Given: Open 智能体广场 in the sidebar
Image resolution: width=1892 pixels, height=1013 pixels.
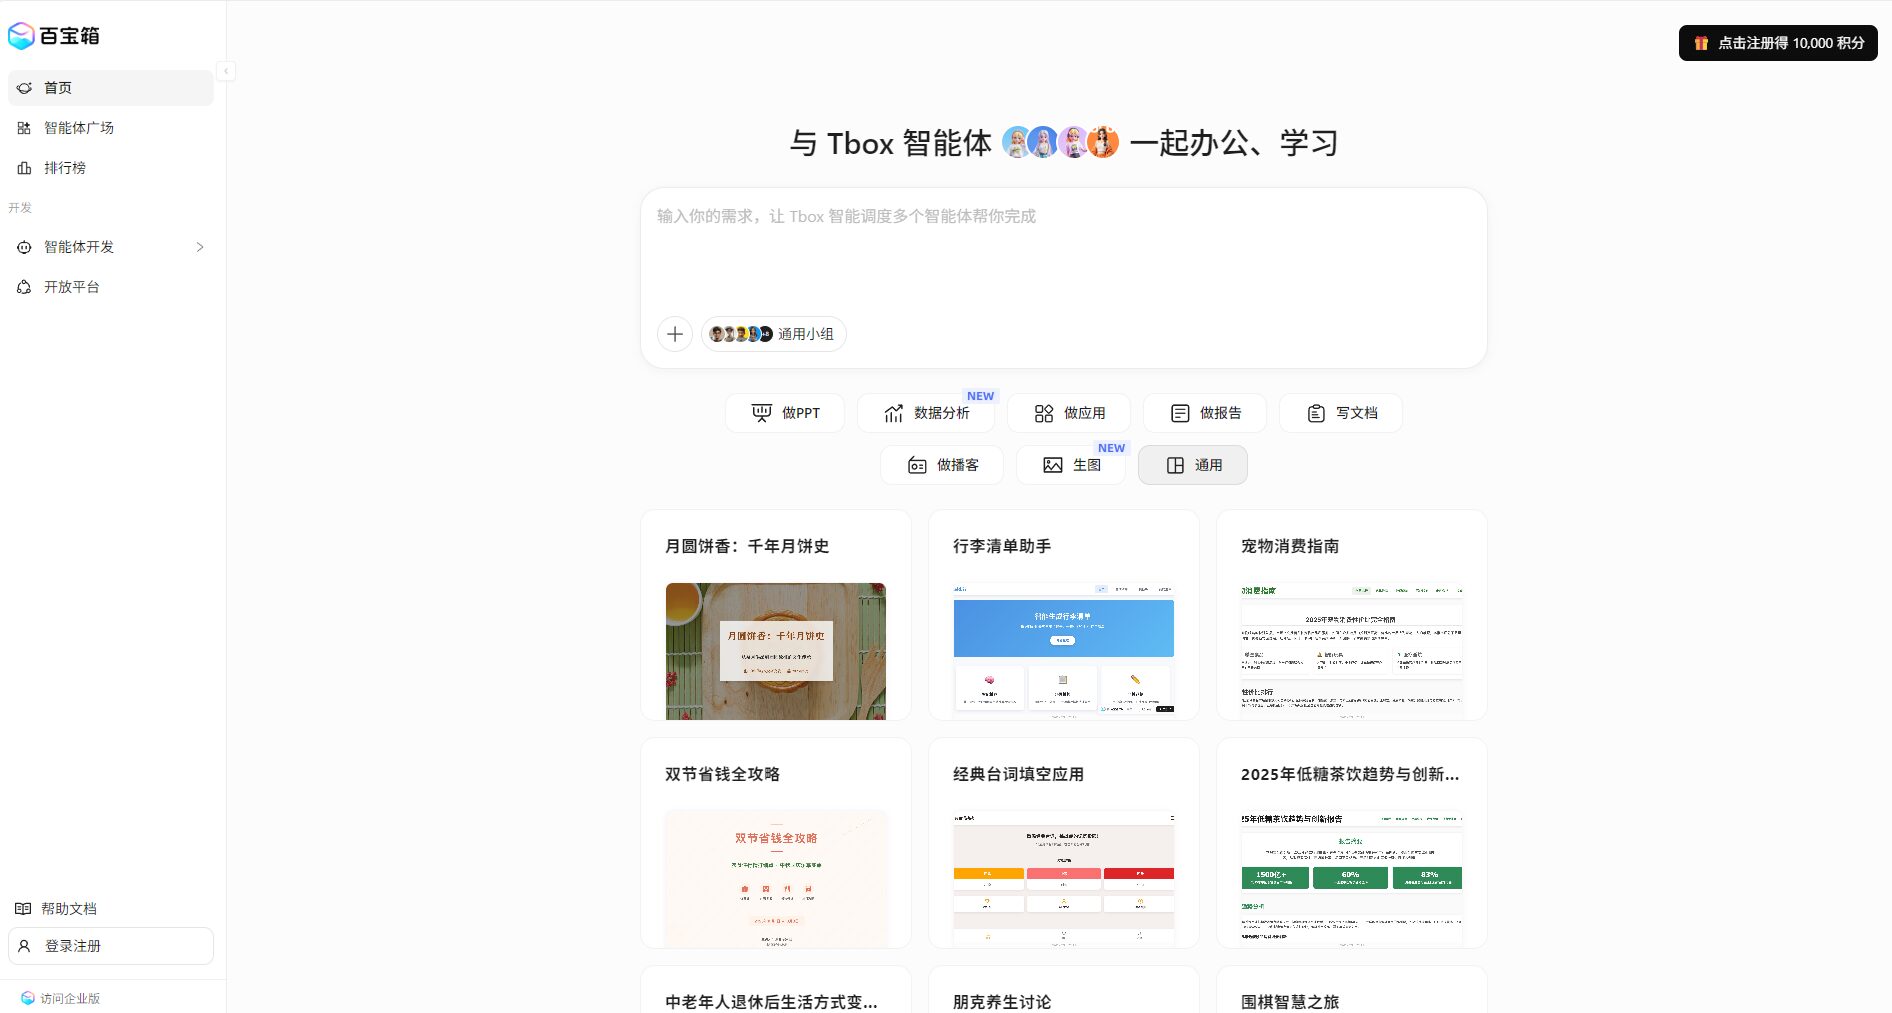Looking at the screenshot, I should click(78, 128).
